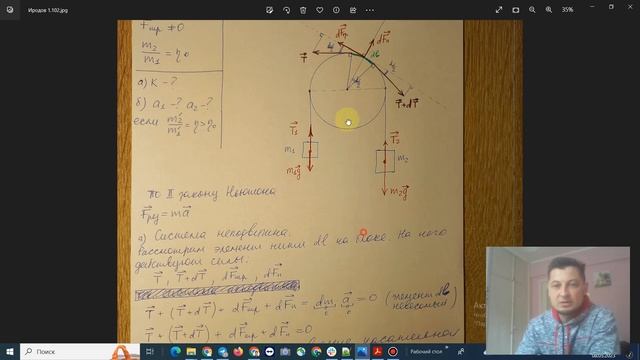Open the print or share icon
This screenshot has height=360, width=640.
pyautogui.click(x=353, y=10)
